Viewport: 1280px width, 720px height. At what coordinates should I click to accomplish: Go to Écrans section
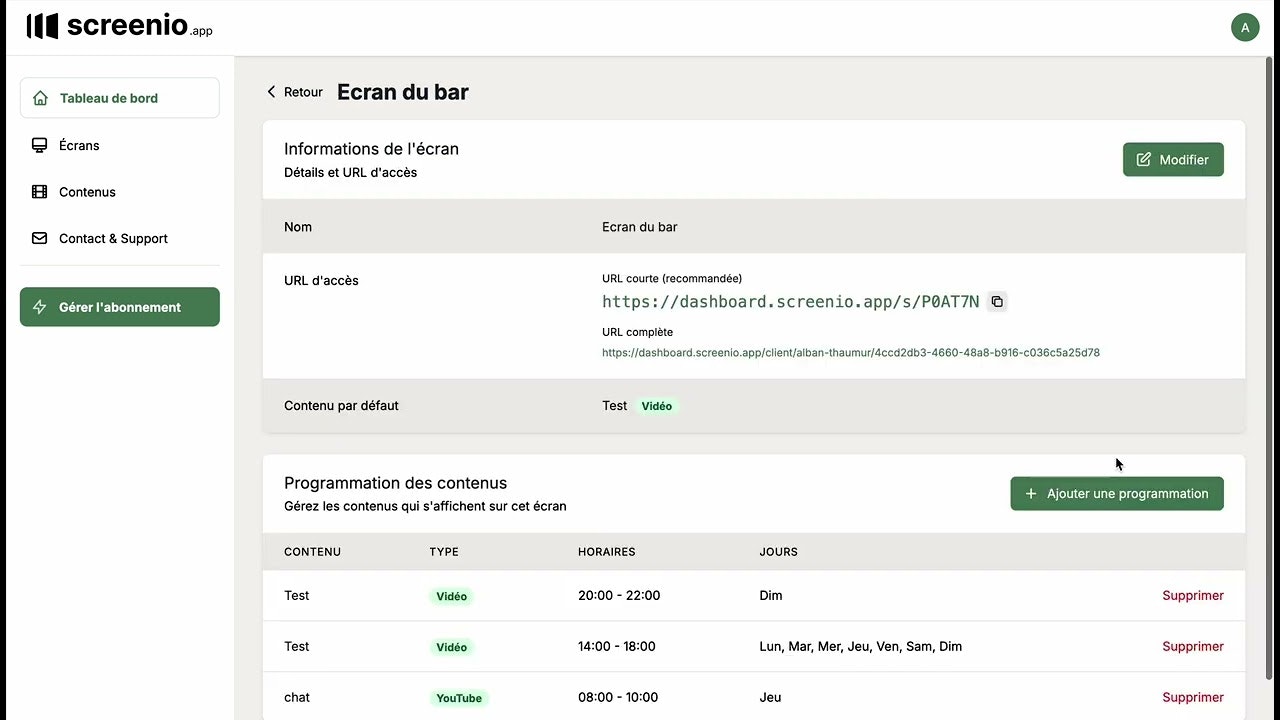119,145
